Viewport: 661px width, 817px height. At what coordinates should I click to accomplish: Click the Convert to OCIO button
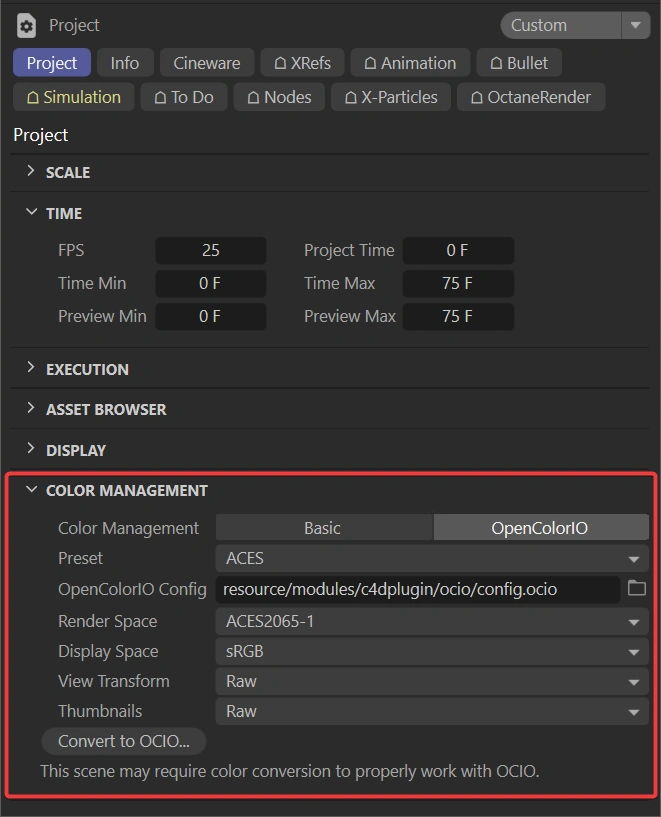point(124,741)
